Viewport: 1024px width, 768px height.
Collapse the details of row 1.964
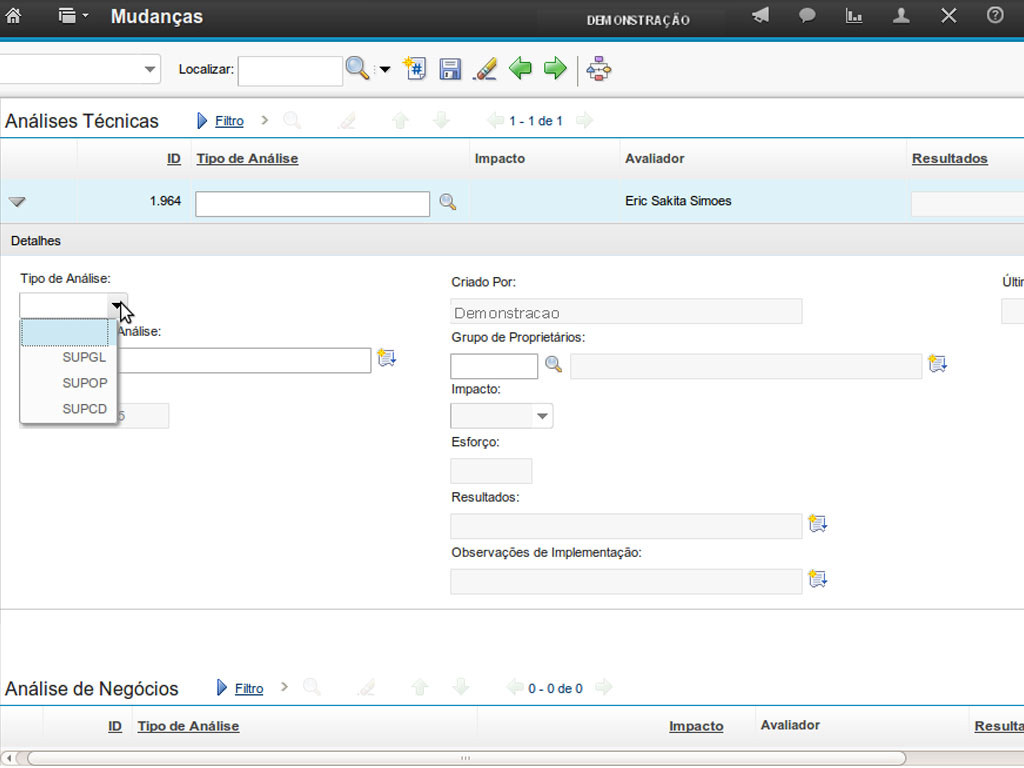click(x=17, y=202)
